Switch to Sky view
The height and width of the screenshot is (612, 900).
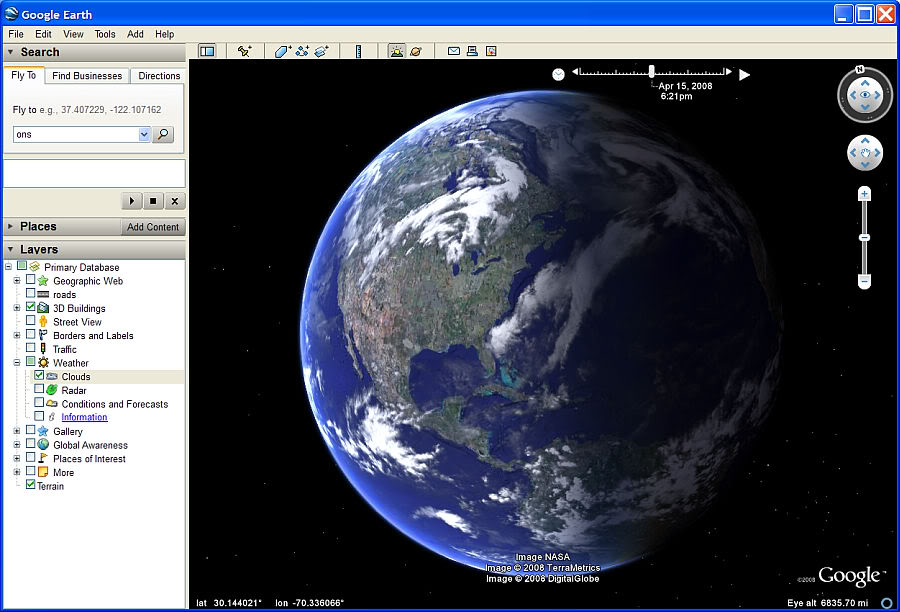[414, 50]
